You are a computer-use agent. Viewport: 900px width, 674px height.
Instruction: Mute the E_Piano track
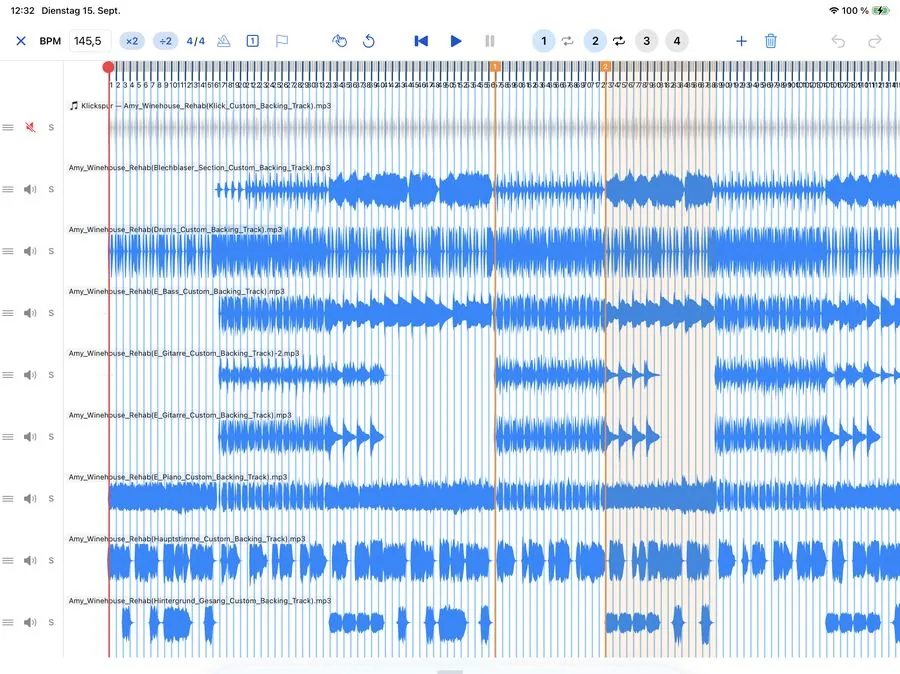coord(30,498)
